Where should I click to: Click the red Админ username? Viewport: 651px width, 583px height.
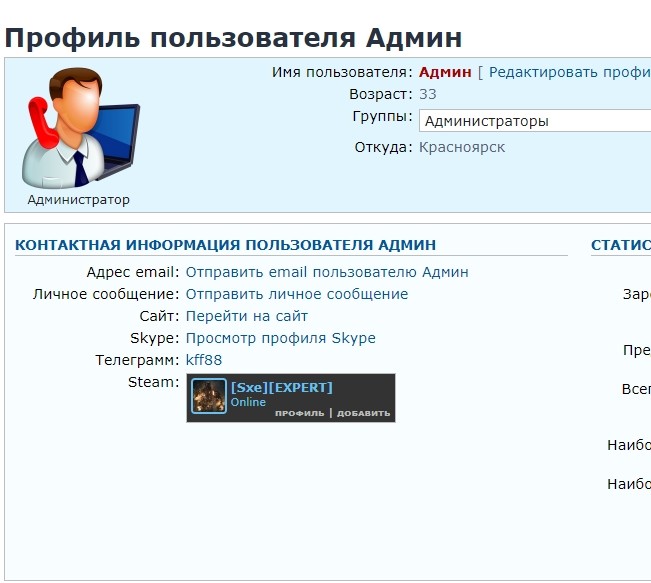coord(444,73)
